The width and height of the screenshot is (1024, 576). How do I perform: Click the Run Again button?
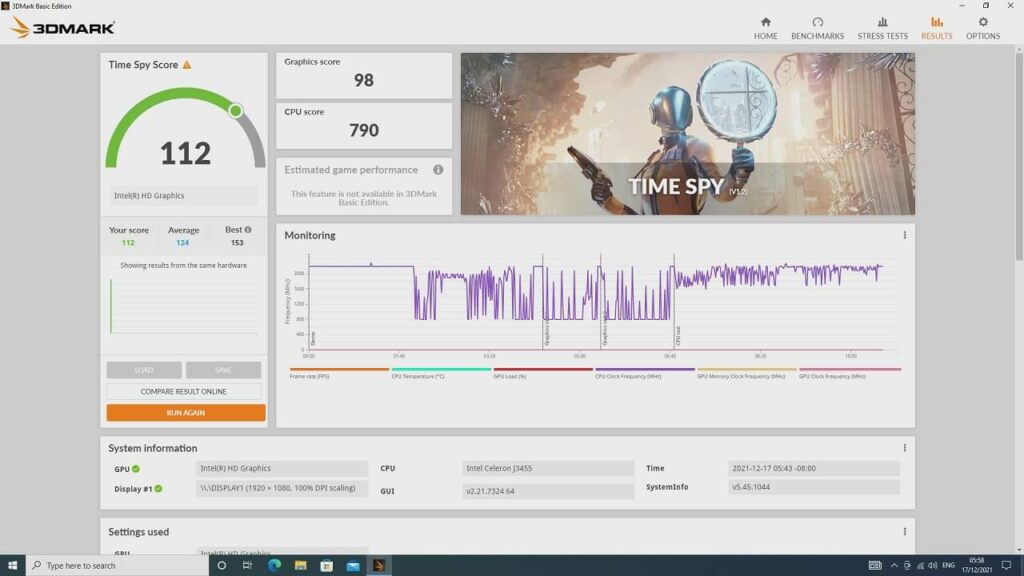pyautogui.click(x=185, y=413)
